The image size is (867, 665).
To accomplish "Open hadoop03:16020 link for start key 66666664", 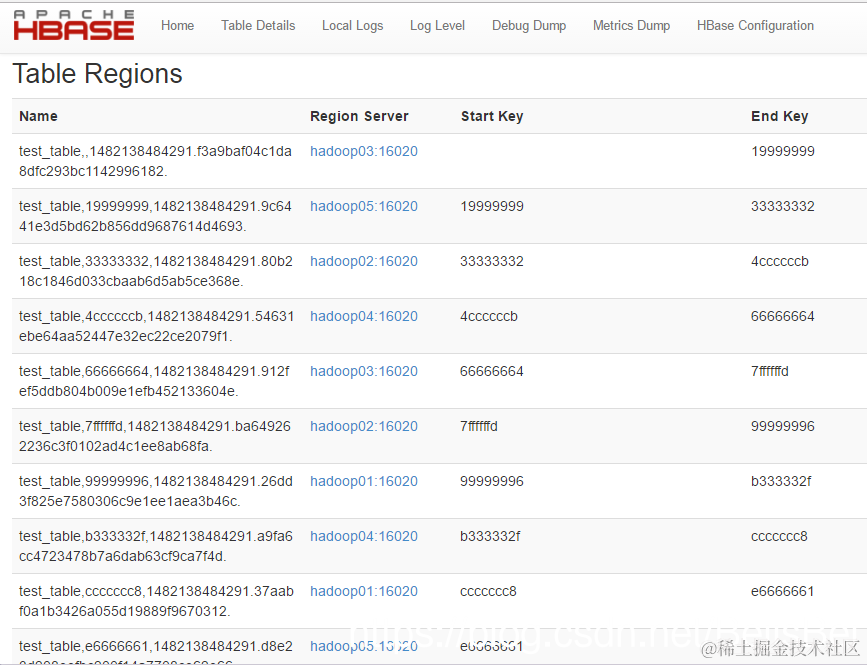I will (364, 371).
